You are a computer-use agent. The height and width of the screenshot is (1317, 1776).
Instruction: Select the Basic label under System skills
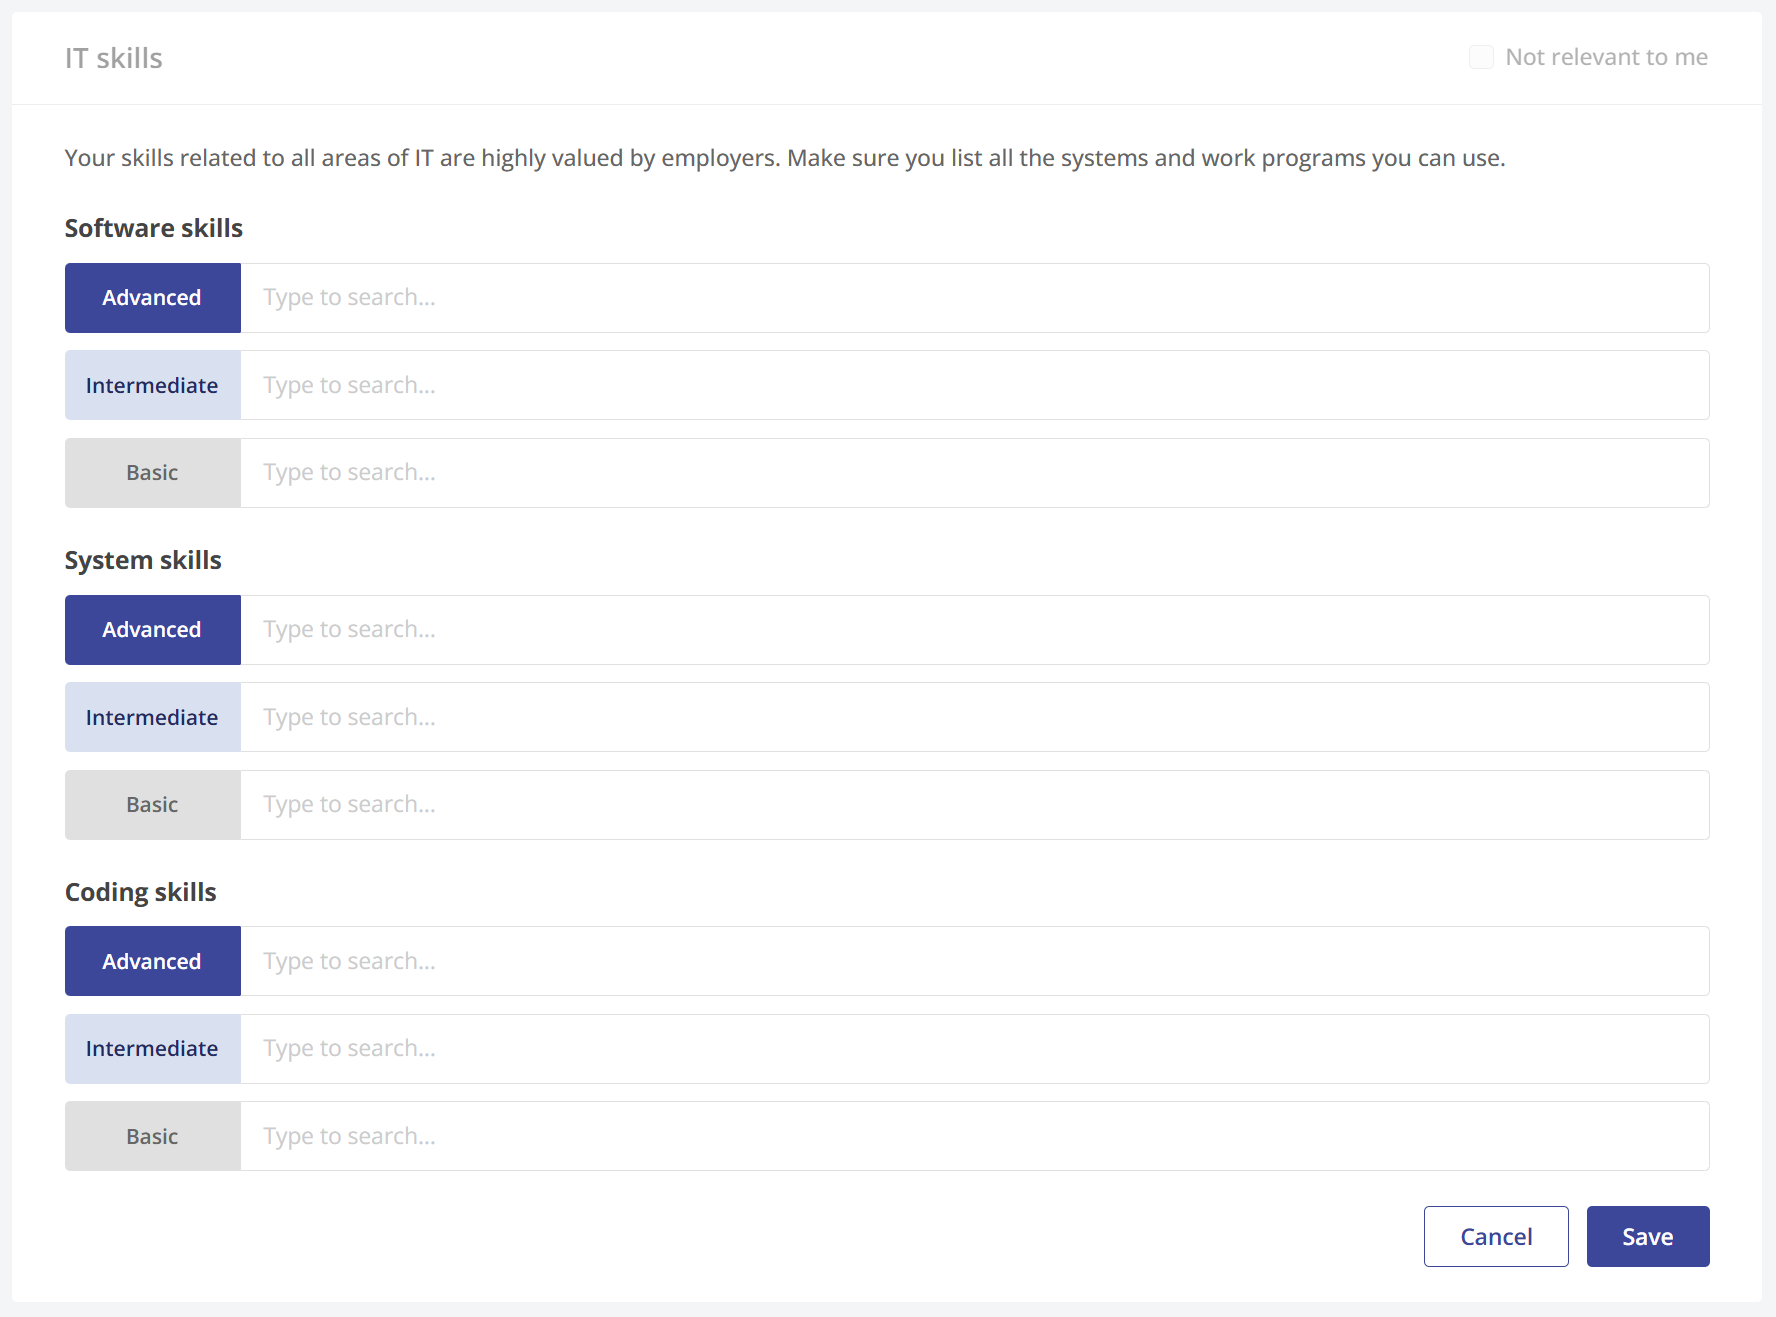tap(152, 805)
